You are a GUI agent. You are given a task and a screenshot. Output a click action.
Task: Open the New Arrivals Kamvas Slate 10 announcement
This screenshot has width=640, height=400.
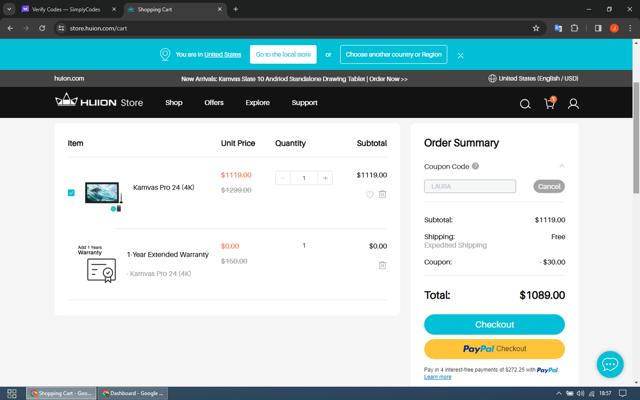[294, 79]
